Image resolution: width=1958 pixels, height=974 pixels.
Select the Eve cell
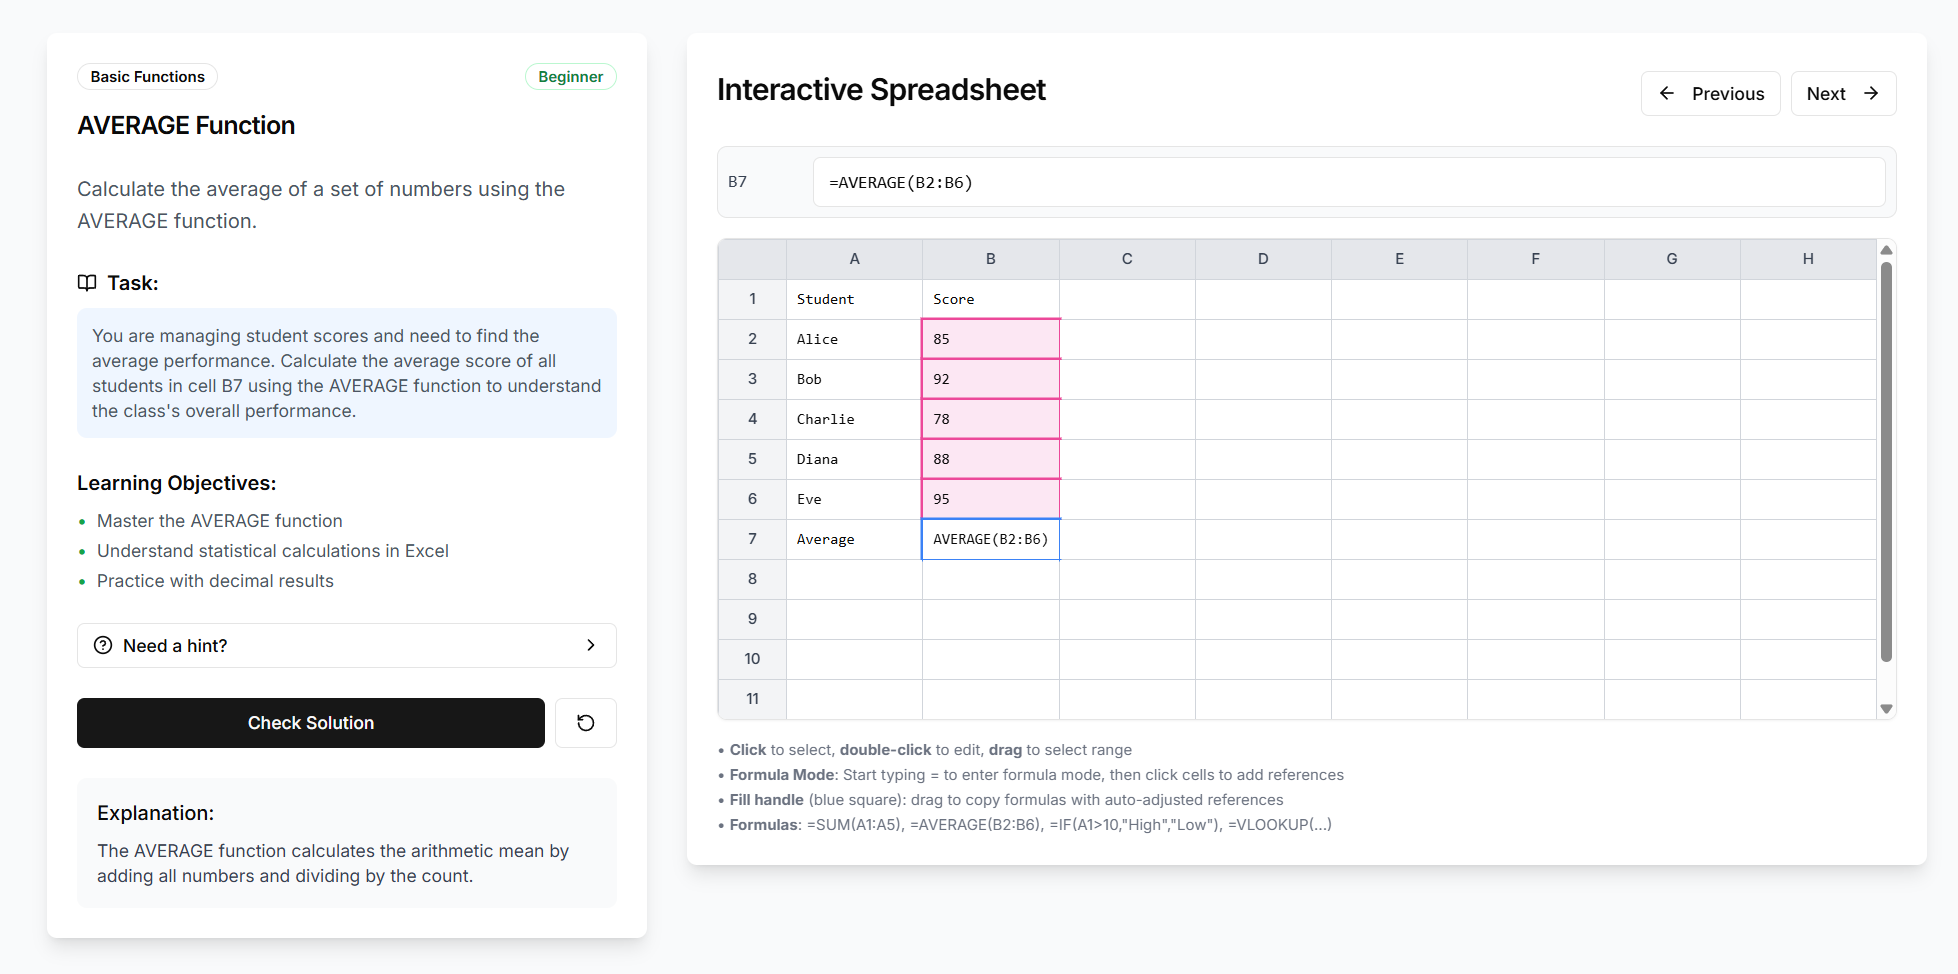pos(854,499)
